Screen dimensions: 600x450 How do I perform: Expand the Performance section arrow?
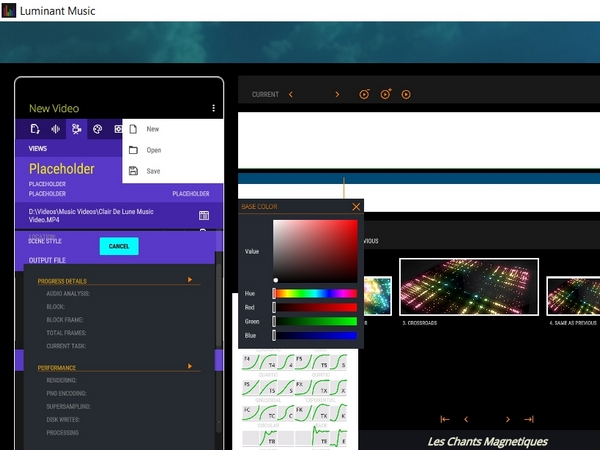click(190, 366)
